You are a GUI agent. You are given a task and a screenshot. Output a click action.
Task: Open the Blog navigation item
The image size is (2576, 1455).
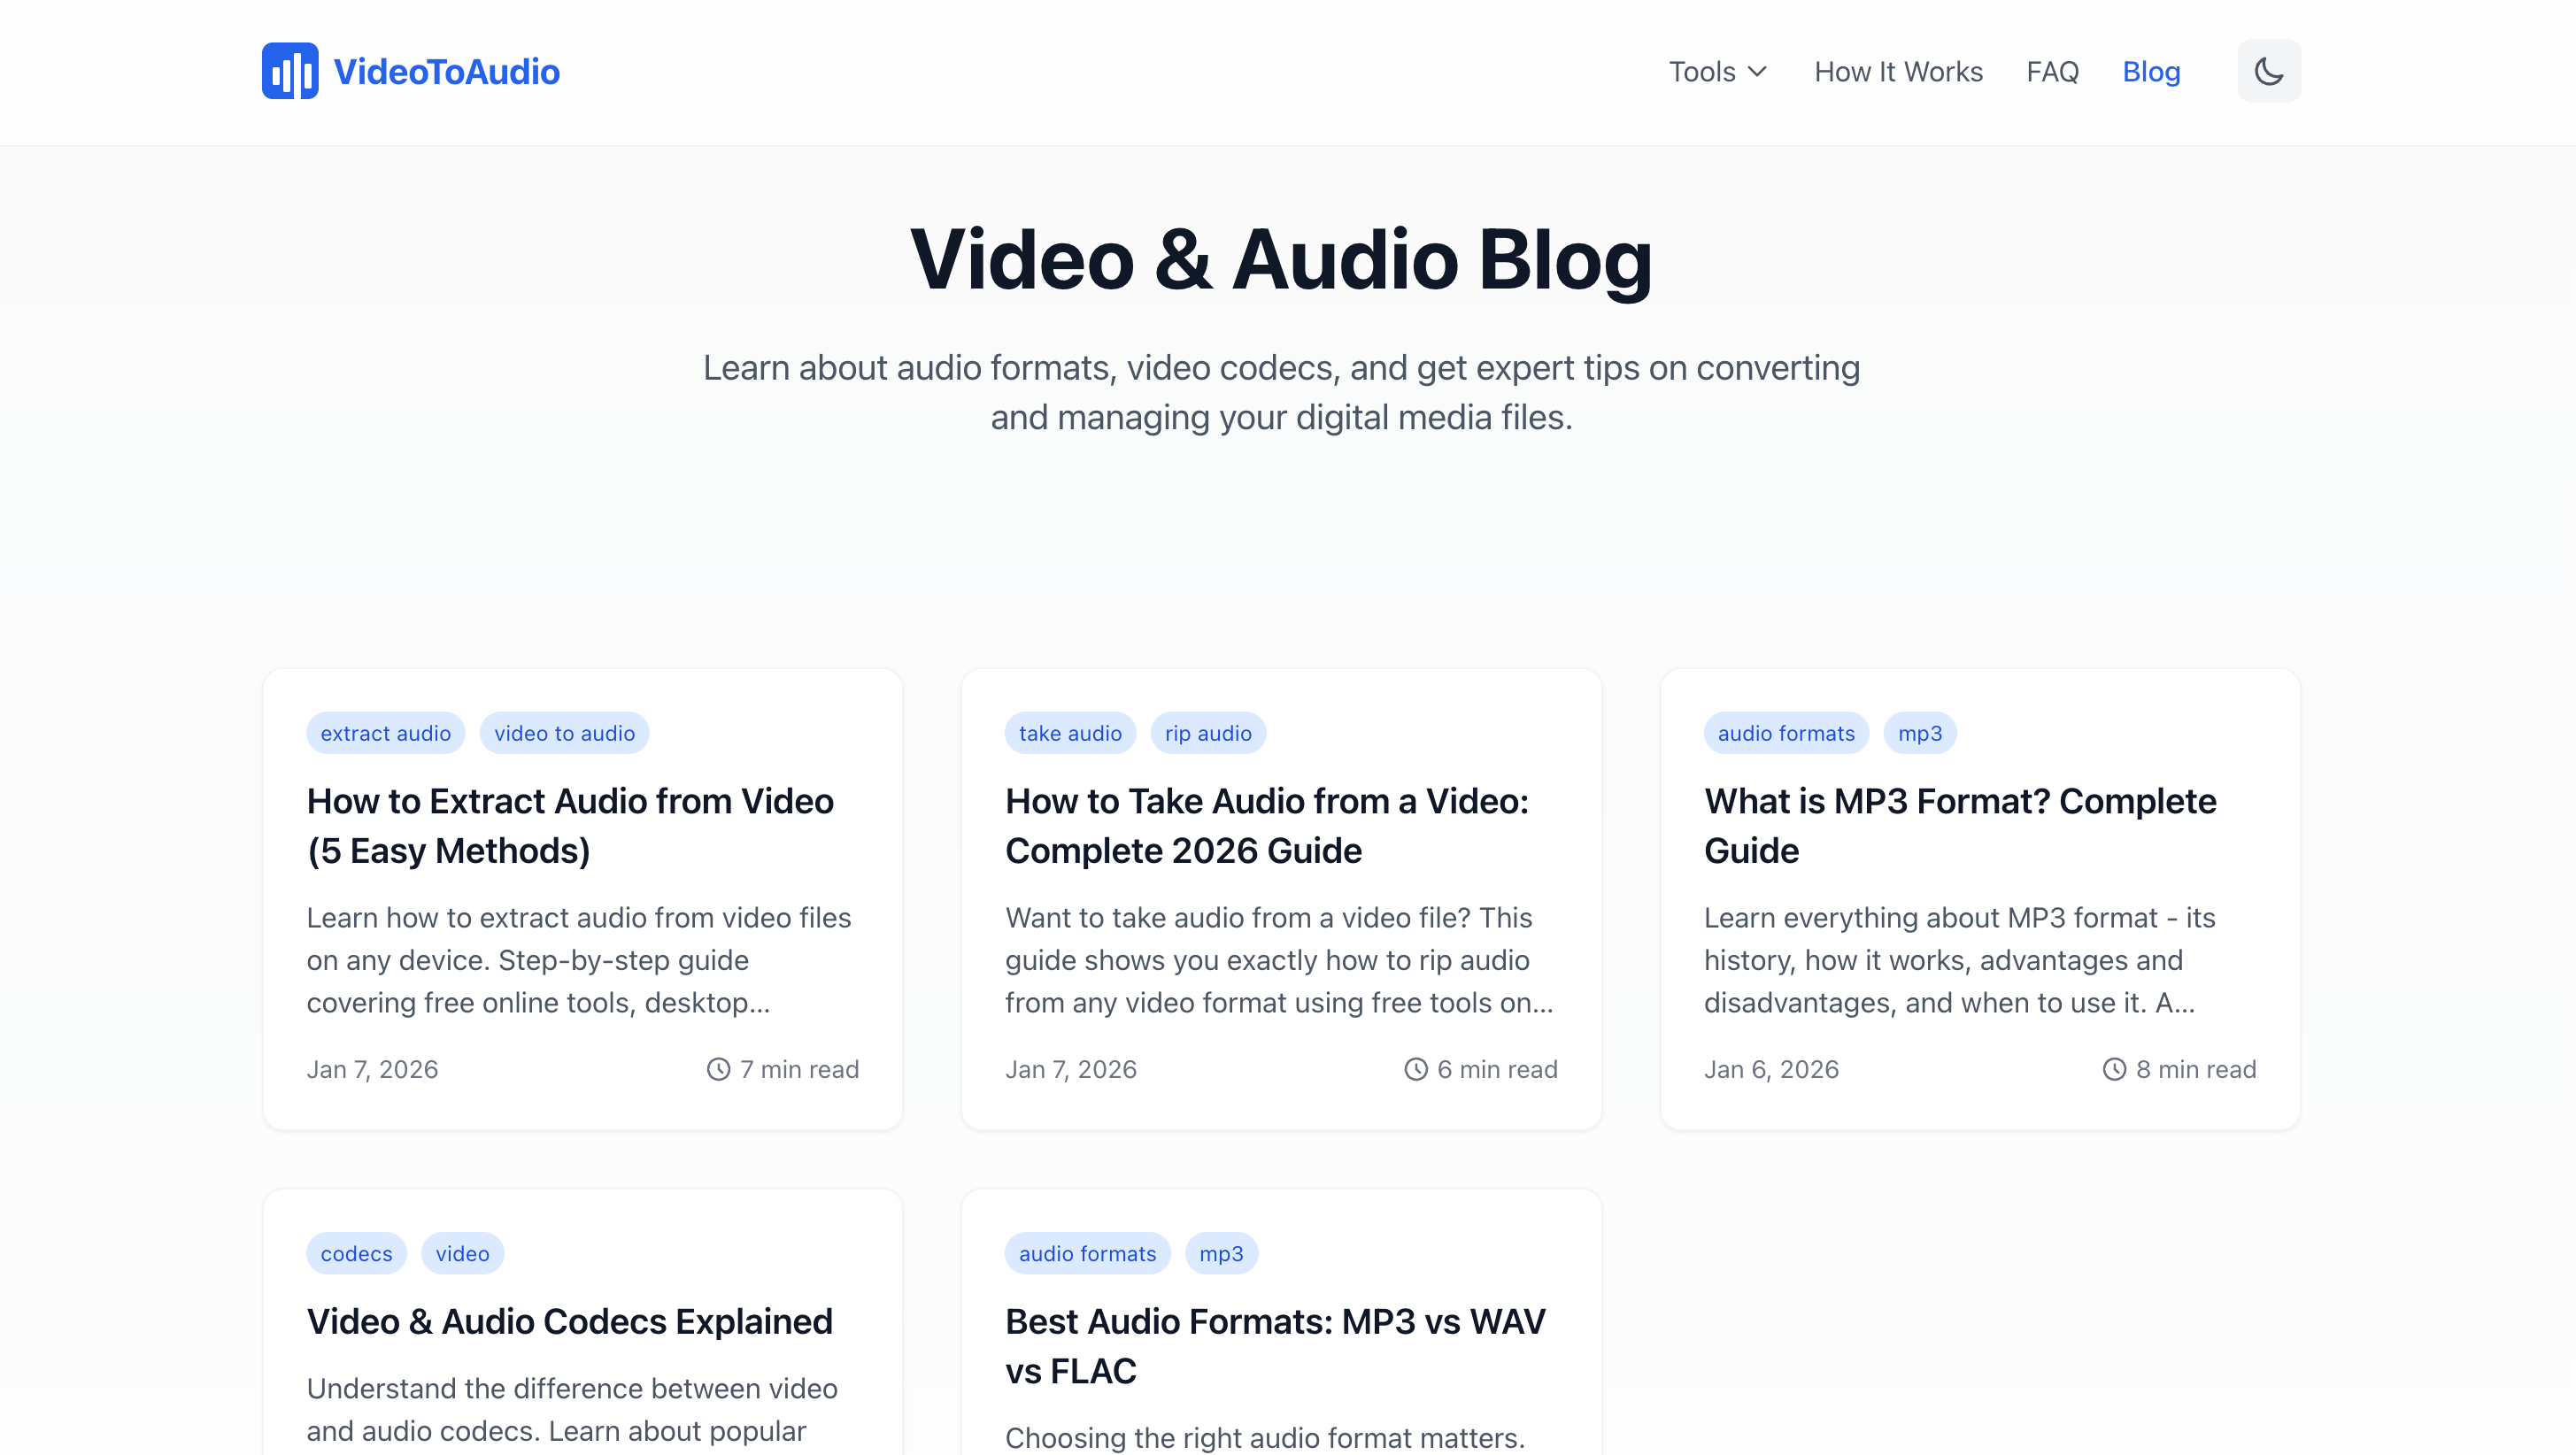2151,71
